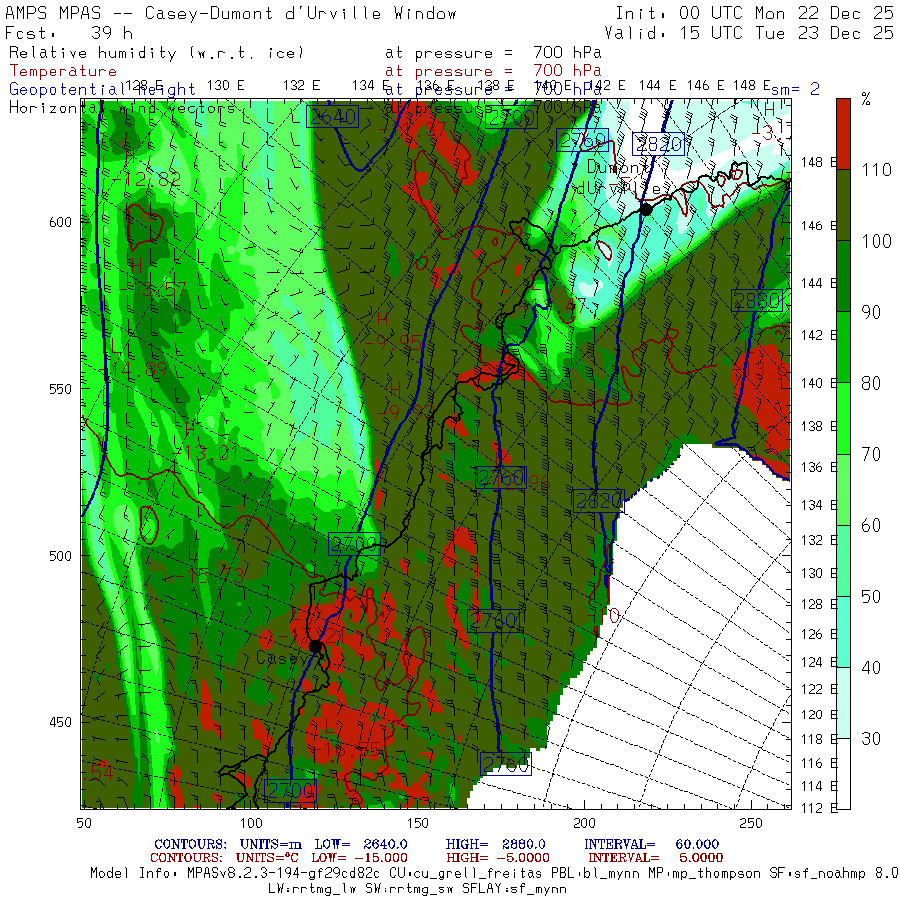Viewport: 900px width, 900px height.
Task: Click the '120 E' longitude label
Action: [819, 715]
